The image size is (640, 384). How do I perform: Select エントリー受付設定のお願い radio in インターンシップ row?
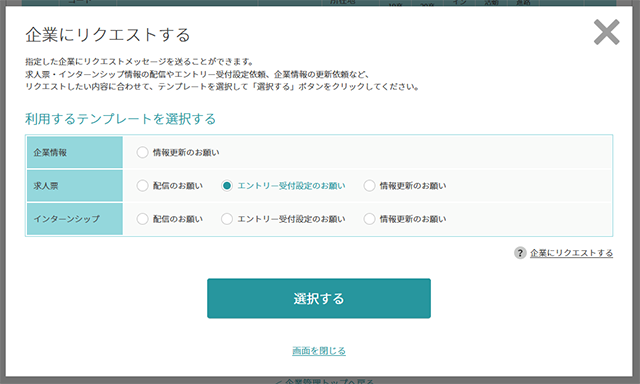(x=227, y=219)
